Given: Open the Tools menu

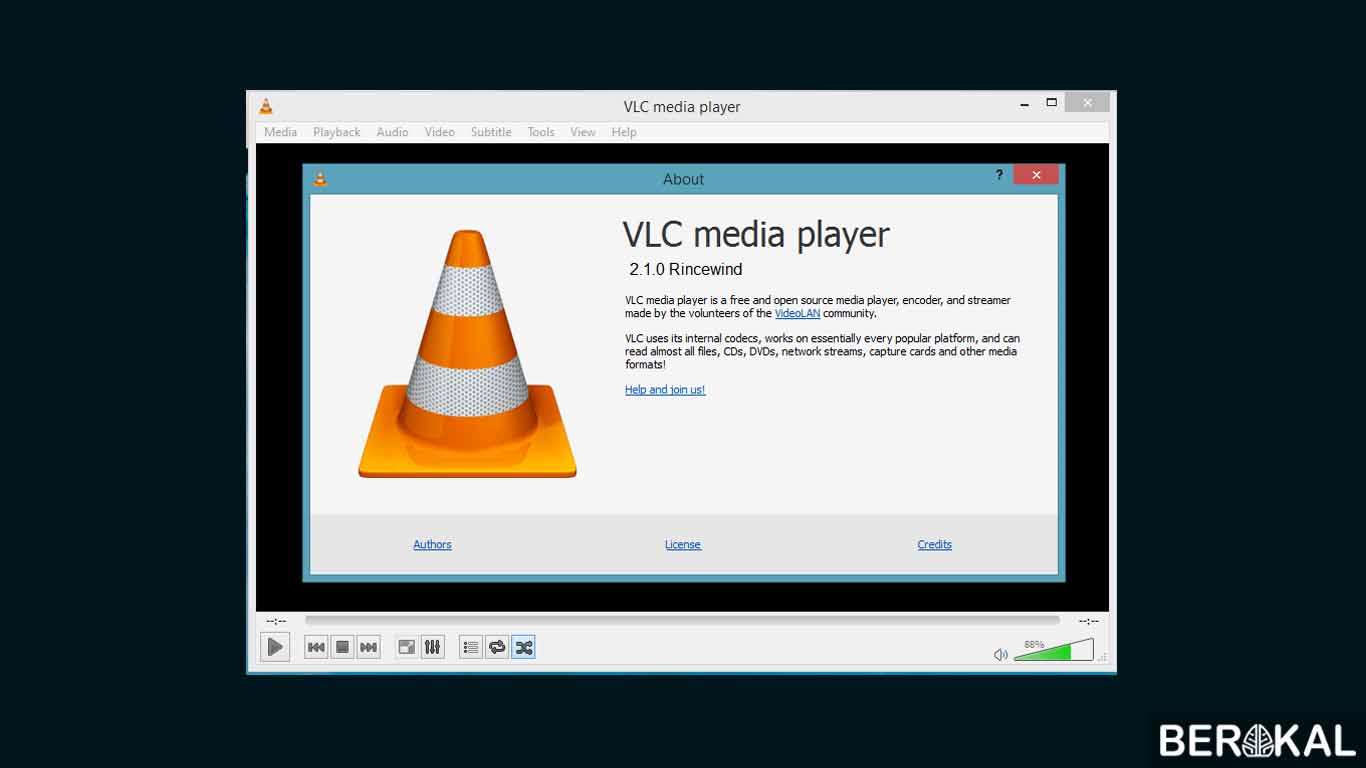Looking at the screenshot, I should 540,131.
